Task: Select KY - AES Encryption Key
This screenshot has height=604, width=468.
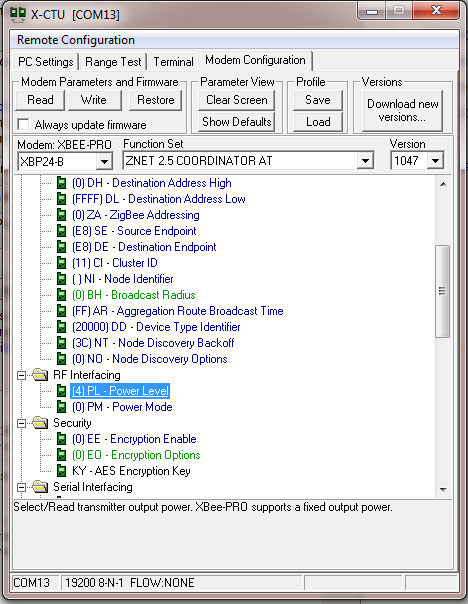Action: pyautogui.click(x=131, y=471)
